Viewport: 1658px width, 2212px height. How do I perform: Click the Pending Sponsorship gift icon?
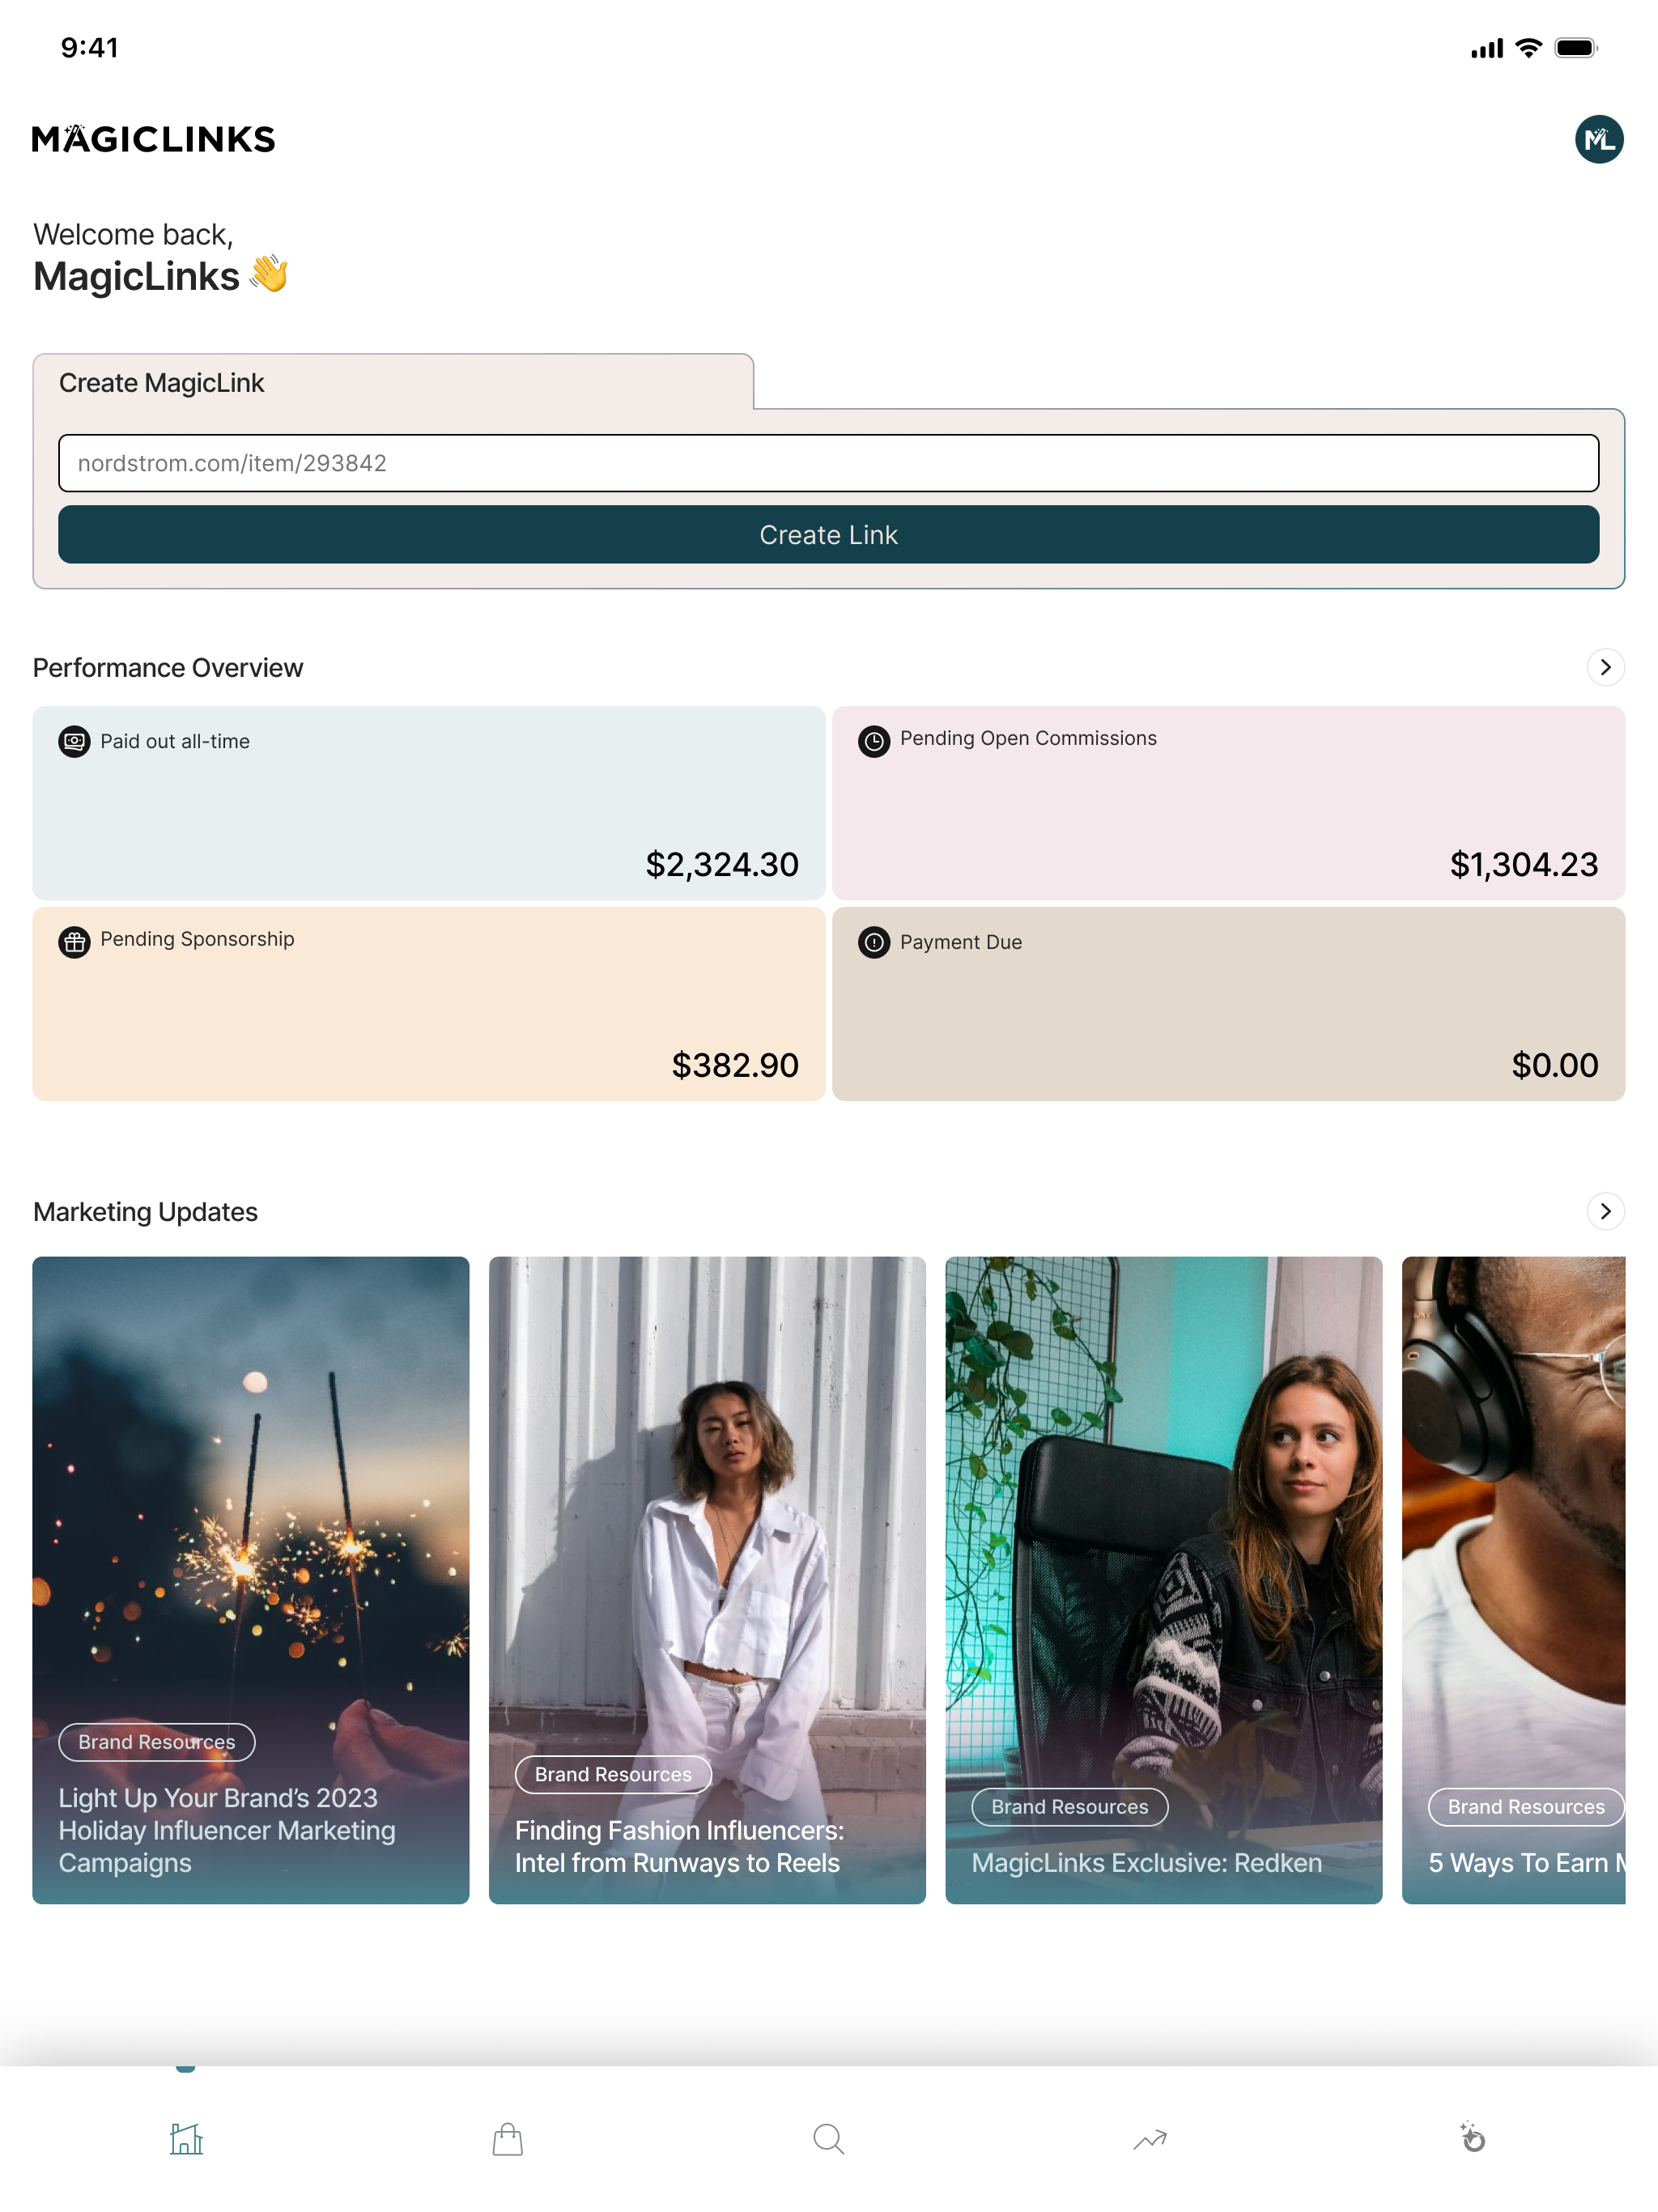(74, 942)
